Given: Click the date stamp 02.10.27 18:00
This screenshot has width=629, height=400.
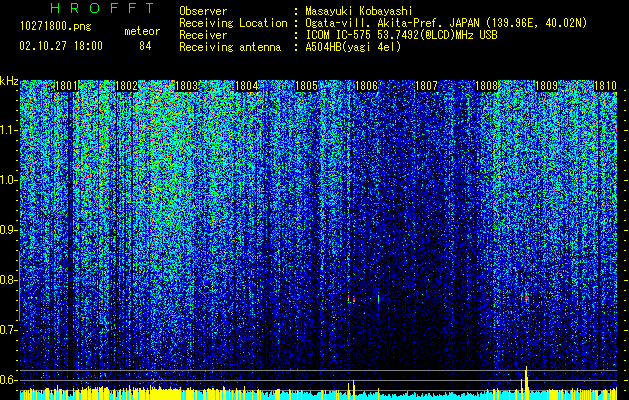Looking at the screenshot, I should 61,46.
